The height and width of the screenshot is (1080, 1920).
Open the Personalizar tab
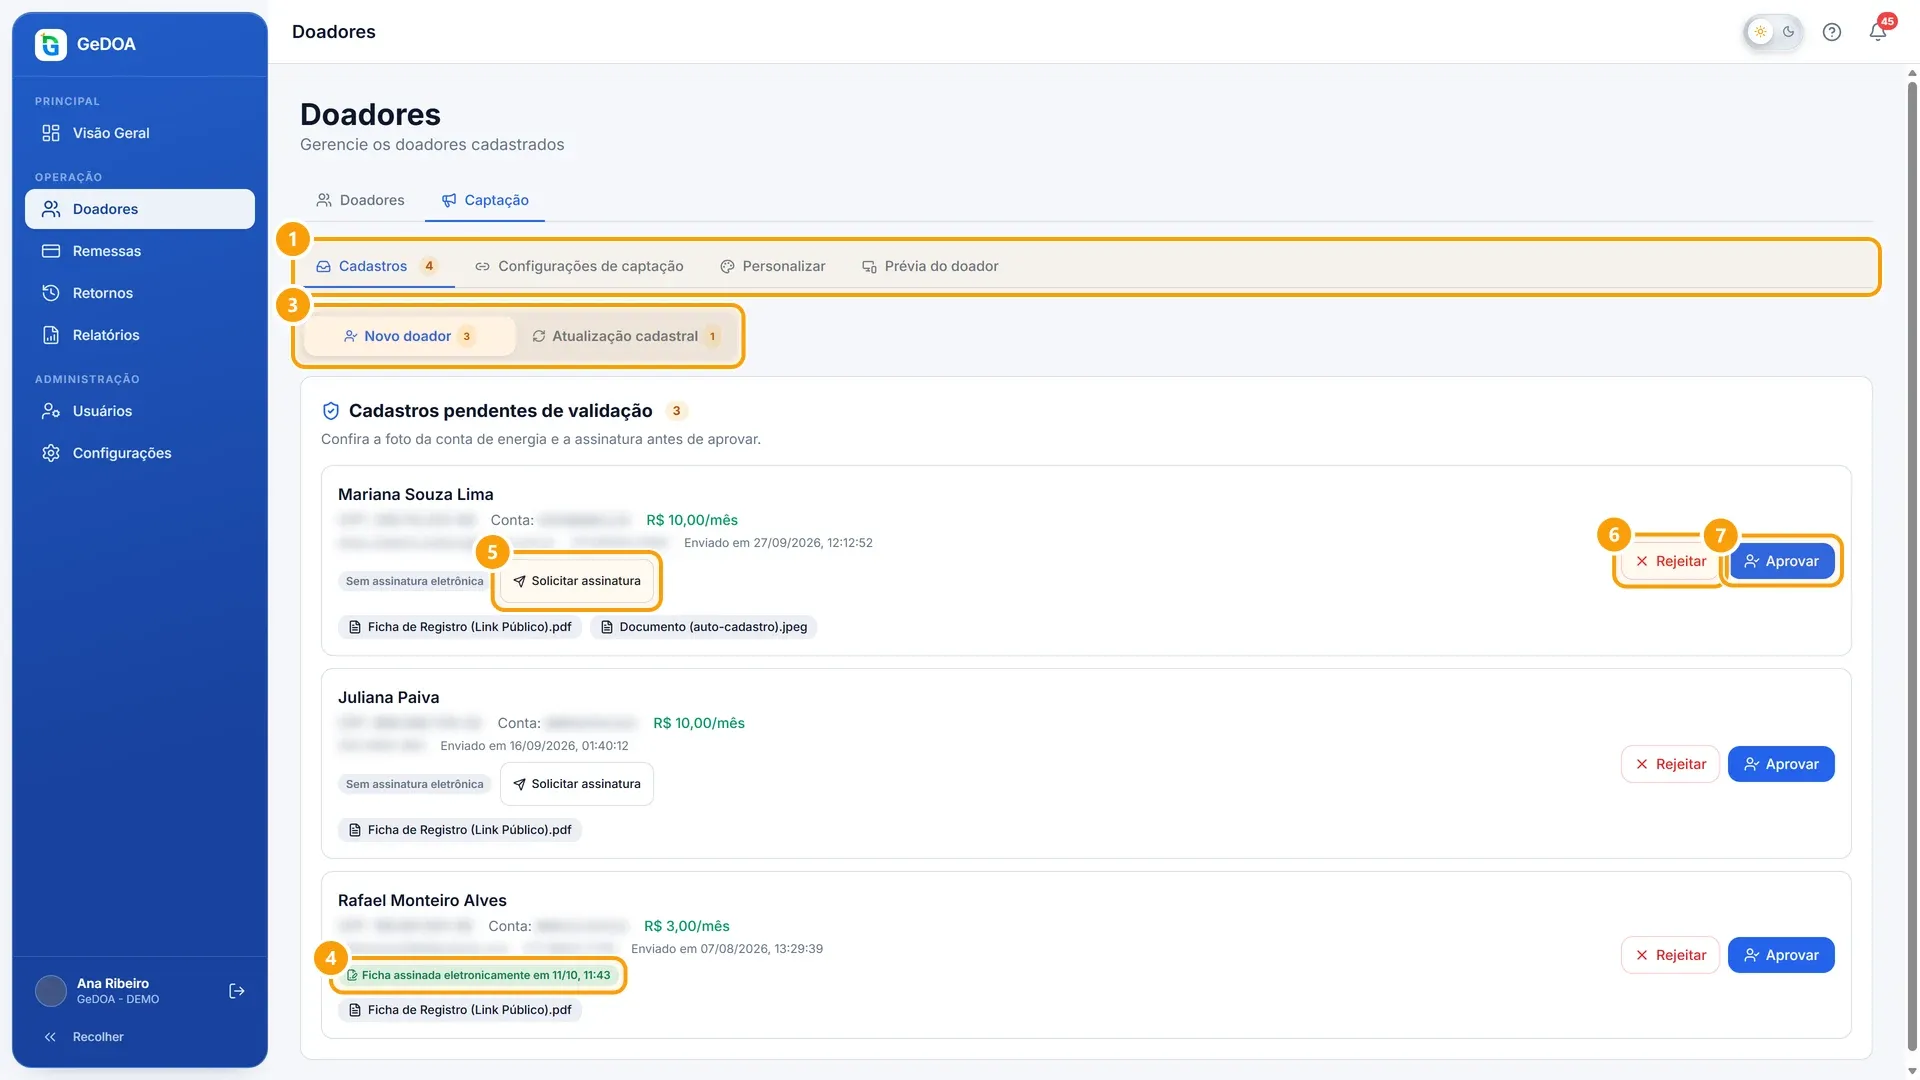tap(773, 266)
